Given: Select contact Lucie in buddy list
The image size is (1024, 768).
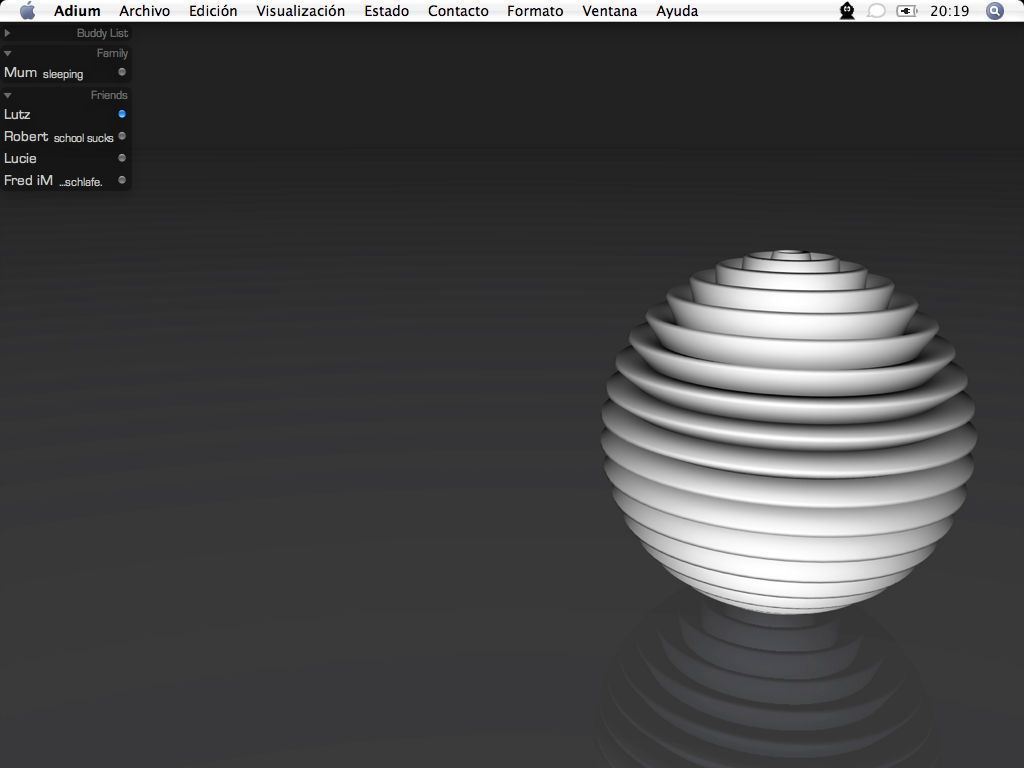Looking at the screenshot, I should pos(21,158).
